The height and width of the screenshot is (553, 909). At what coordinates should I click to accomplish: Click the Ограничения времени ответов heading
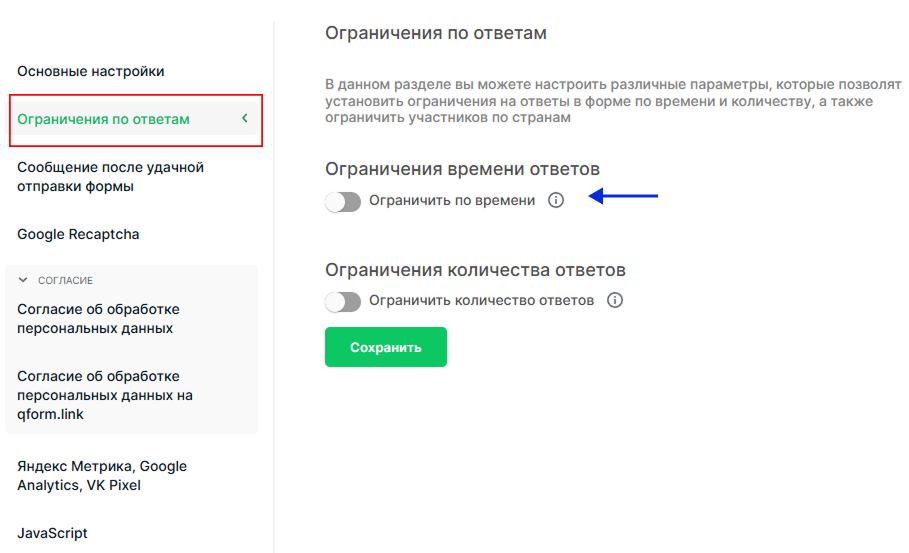point(462,169)
